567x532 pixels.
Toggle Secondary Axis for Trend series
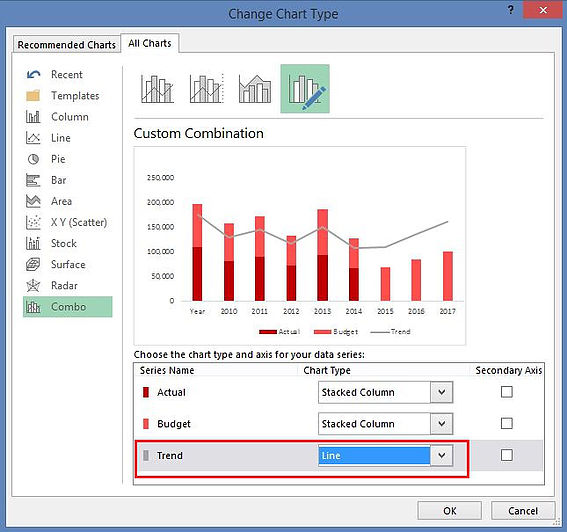tap(507, 455)
